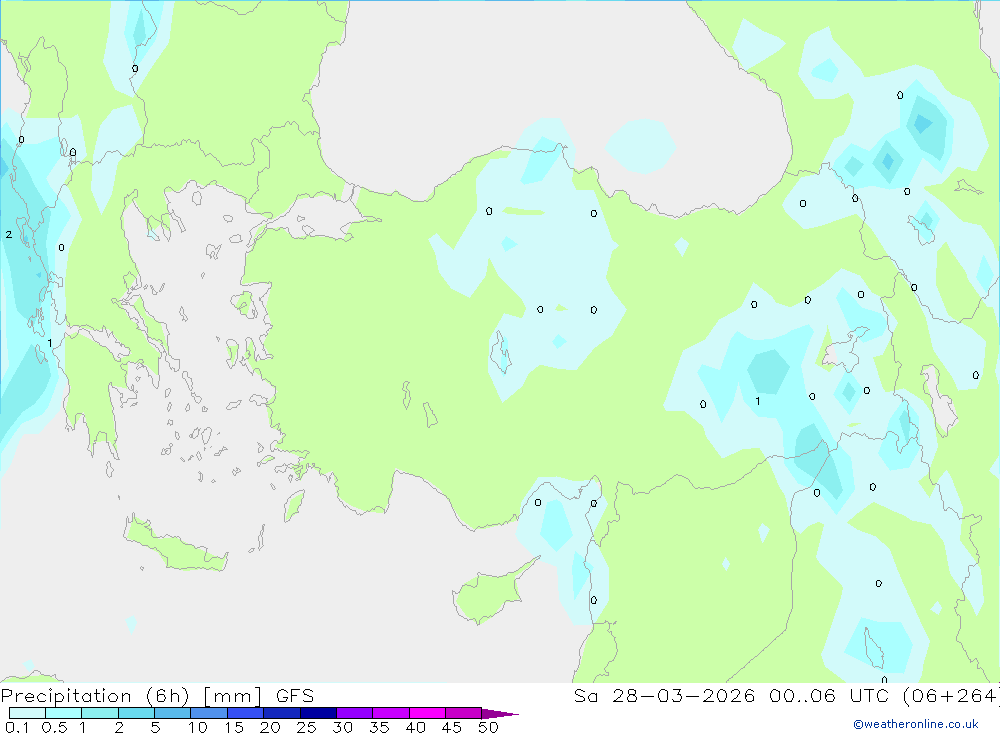Select the 30–35 mm violet legend swatch
The height and width of the screenshot is (733, 1000).
tap(355, 713)
